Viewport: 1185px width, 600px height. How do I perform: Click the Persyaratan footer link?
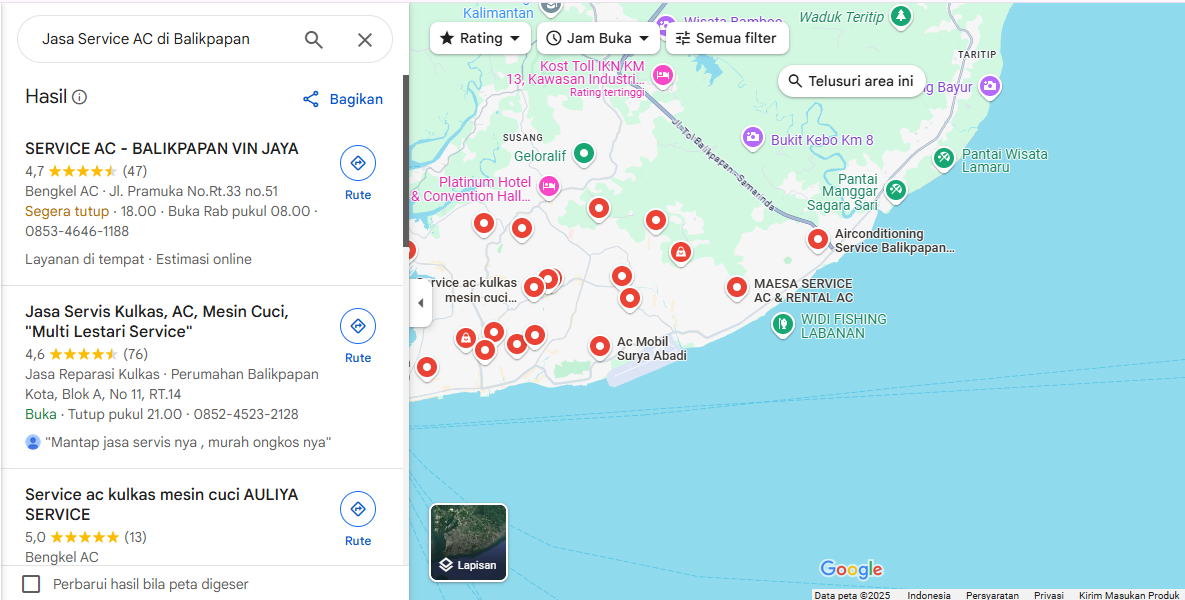pos(992,595)
